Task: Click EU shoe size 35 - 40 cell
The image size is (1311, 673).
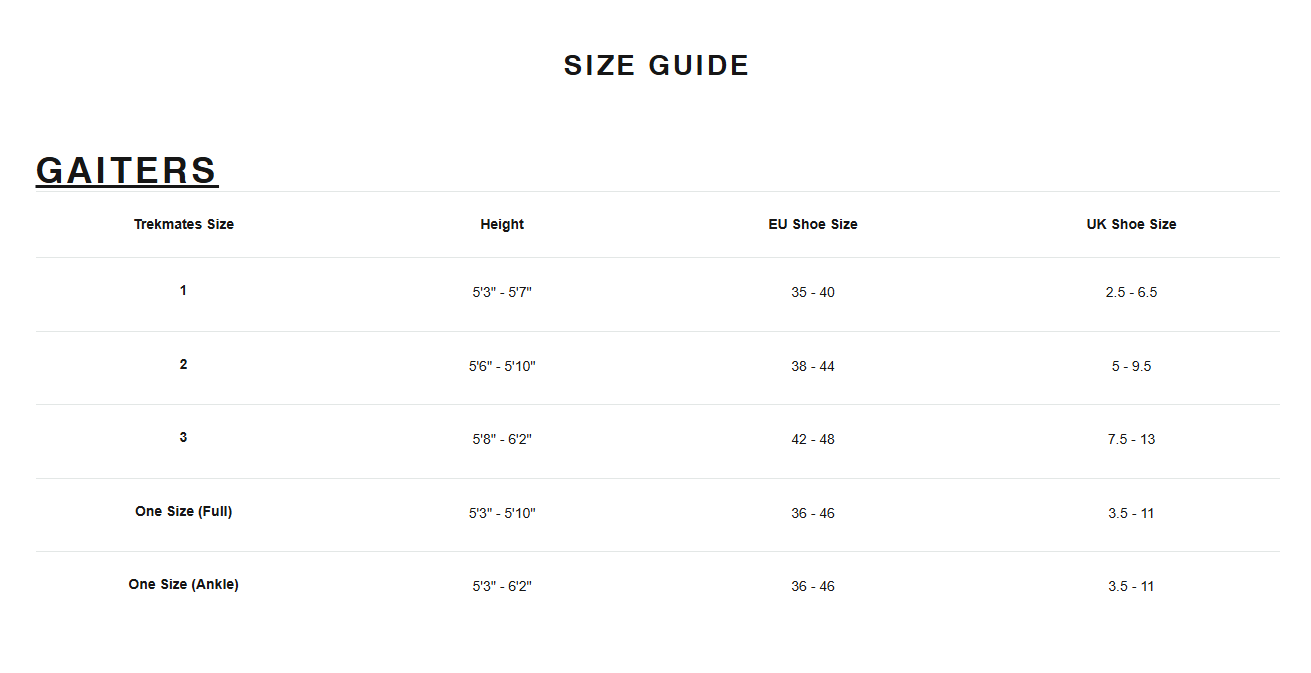Action: (x=813, y=292)
